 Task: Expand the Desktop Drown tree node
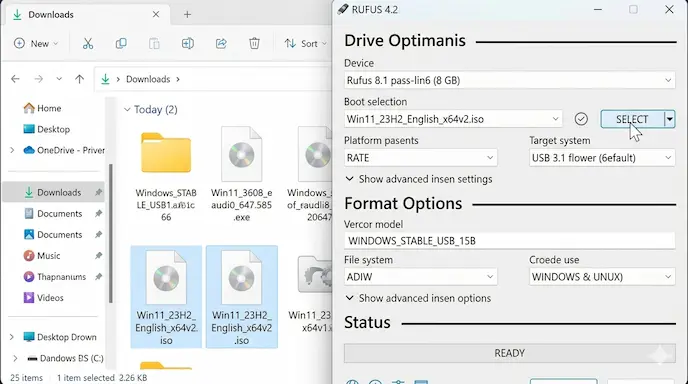[x=12, y=337]
